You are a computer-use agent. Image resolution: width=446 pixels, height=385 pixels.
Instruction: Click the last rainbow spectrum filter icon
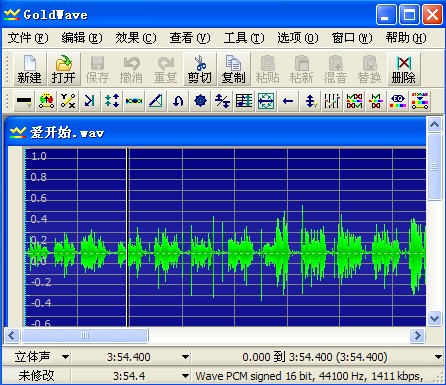420,101
